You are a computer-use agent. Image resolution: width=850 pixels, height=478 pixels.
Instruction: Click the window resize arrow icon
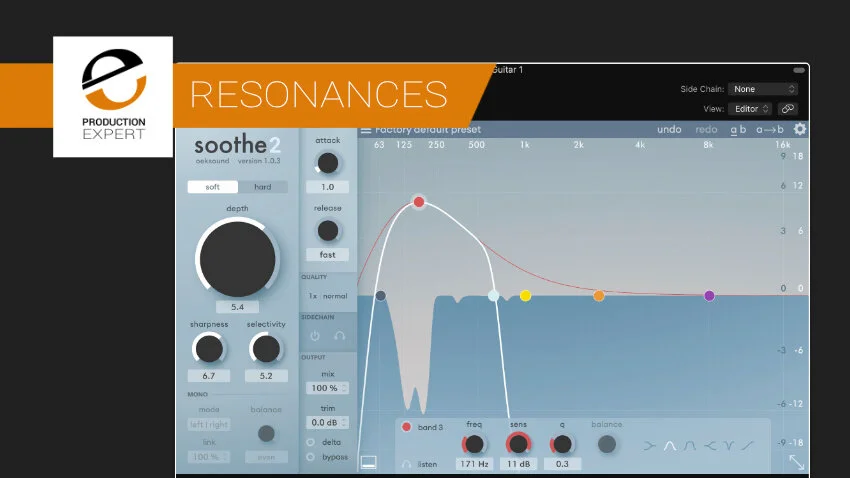click(x=796, y=462)
